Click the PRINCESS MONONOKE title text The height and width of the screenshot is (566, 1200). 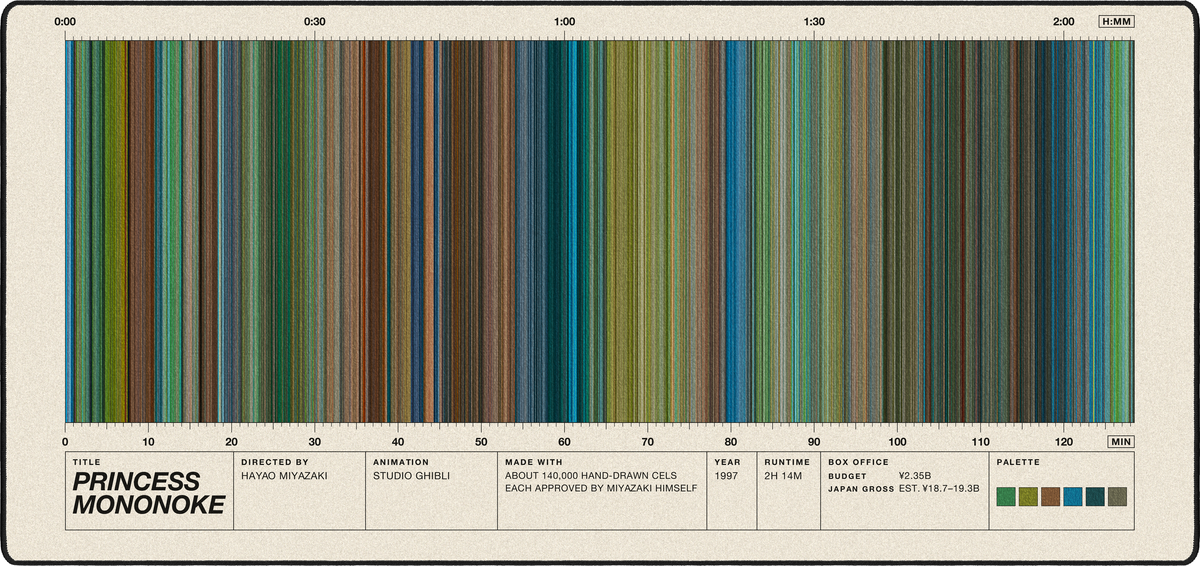[148, 493]
